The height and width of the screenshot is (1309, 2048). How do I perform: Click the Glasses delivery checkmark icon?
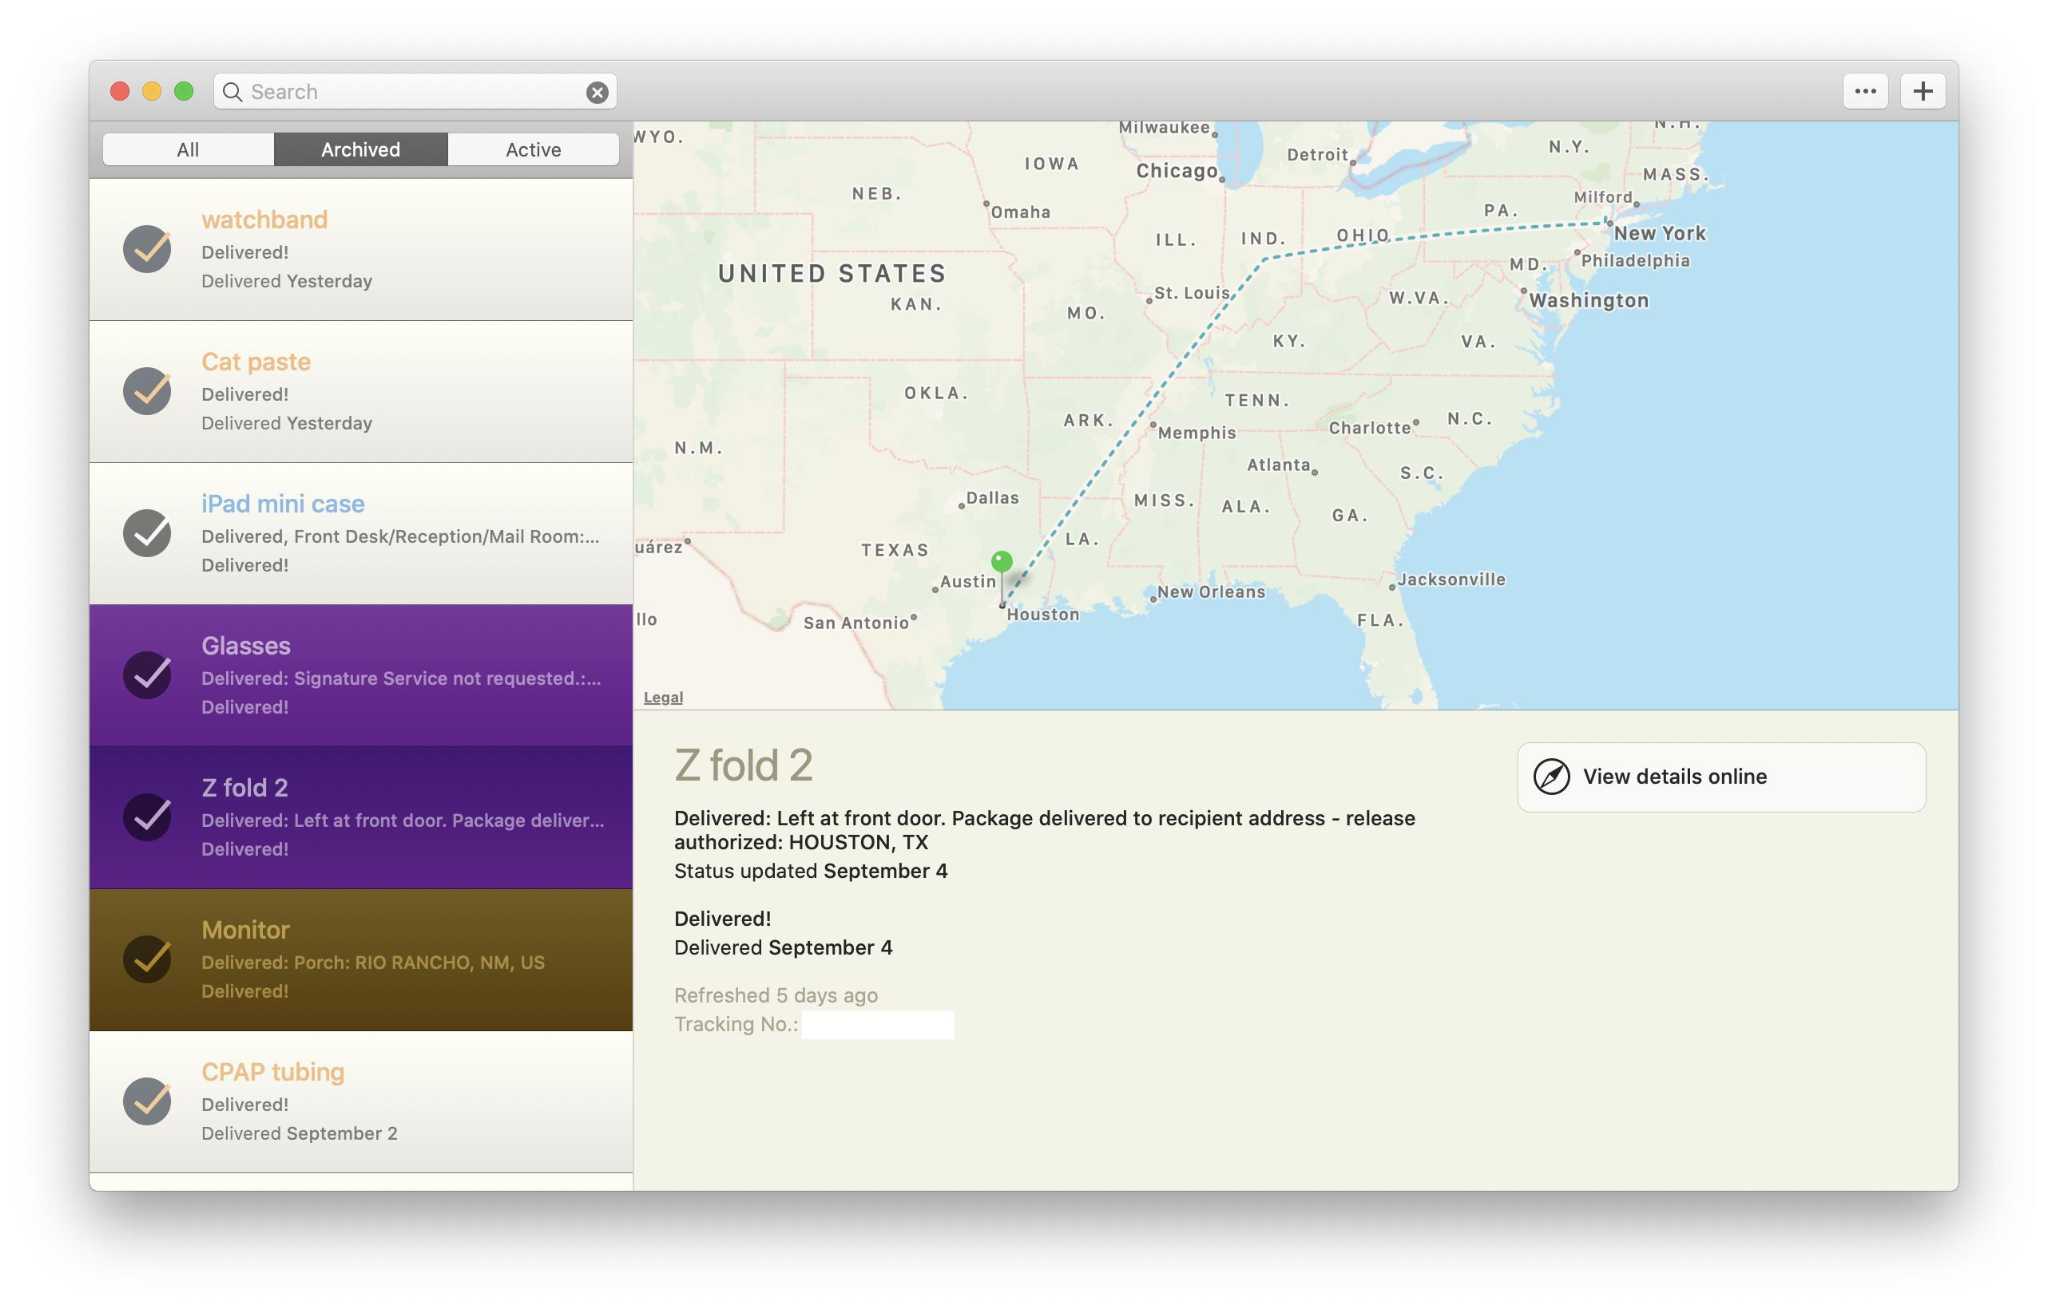147,675
